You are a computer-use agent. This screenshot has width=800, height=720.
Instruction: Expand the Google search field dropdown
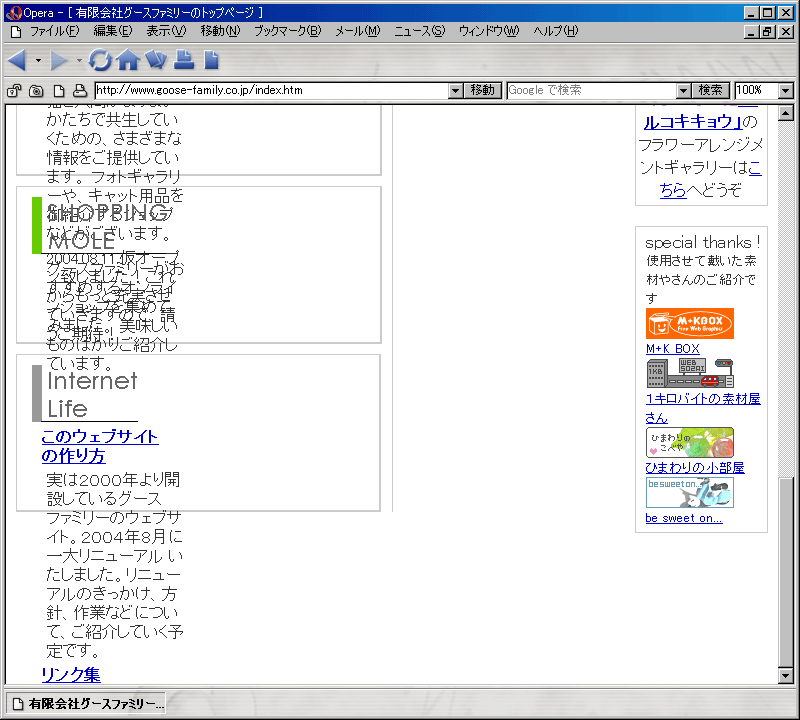684,91
